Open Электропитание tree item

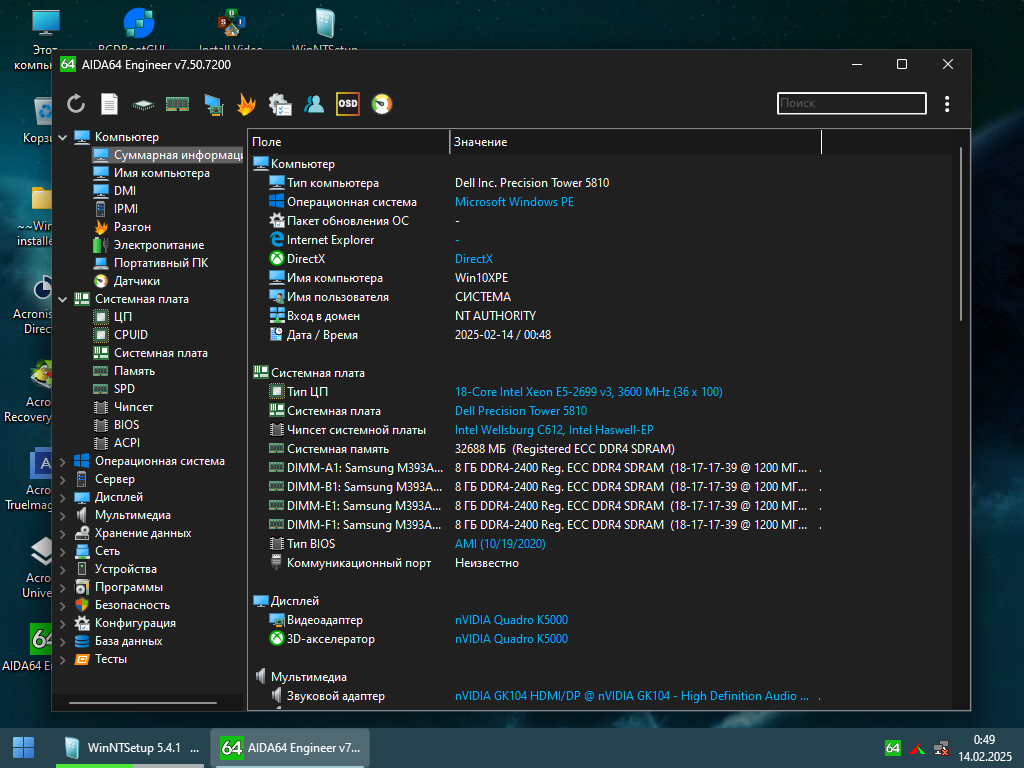click(159, 245)
